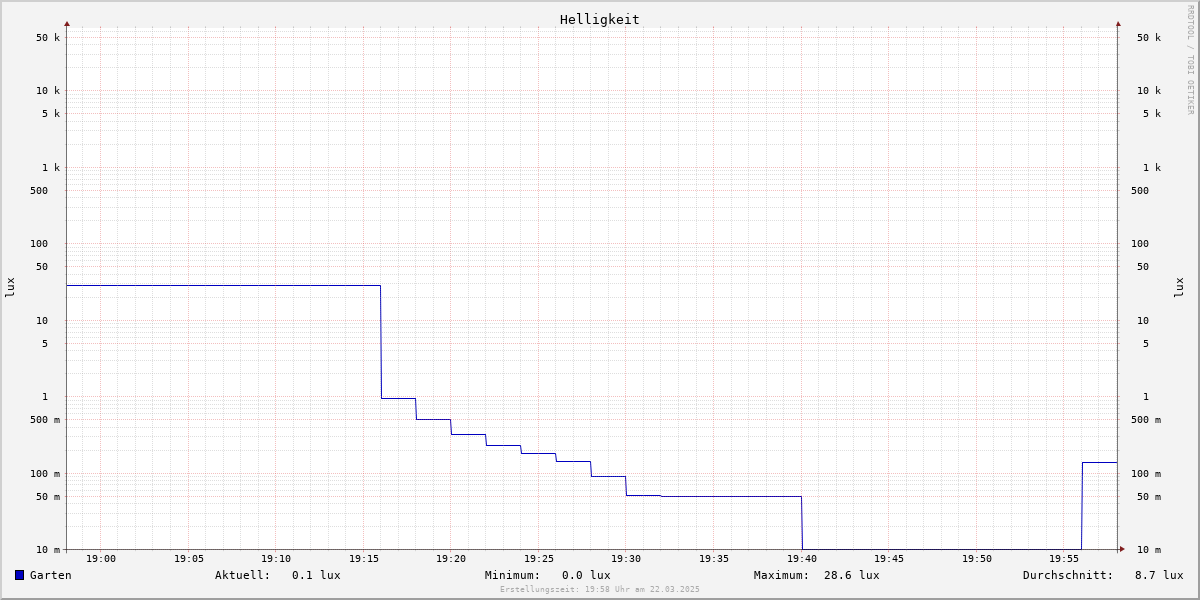1200x600 pixels.
Task: Select "10 k" on the right axis
Action: [1149, 91]
